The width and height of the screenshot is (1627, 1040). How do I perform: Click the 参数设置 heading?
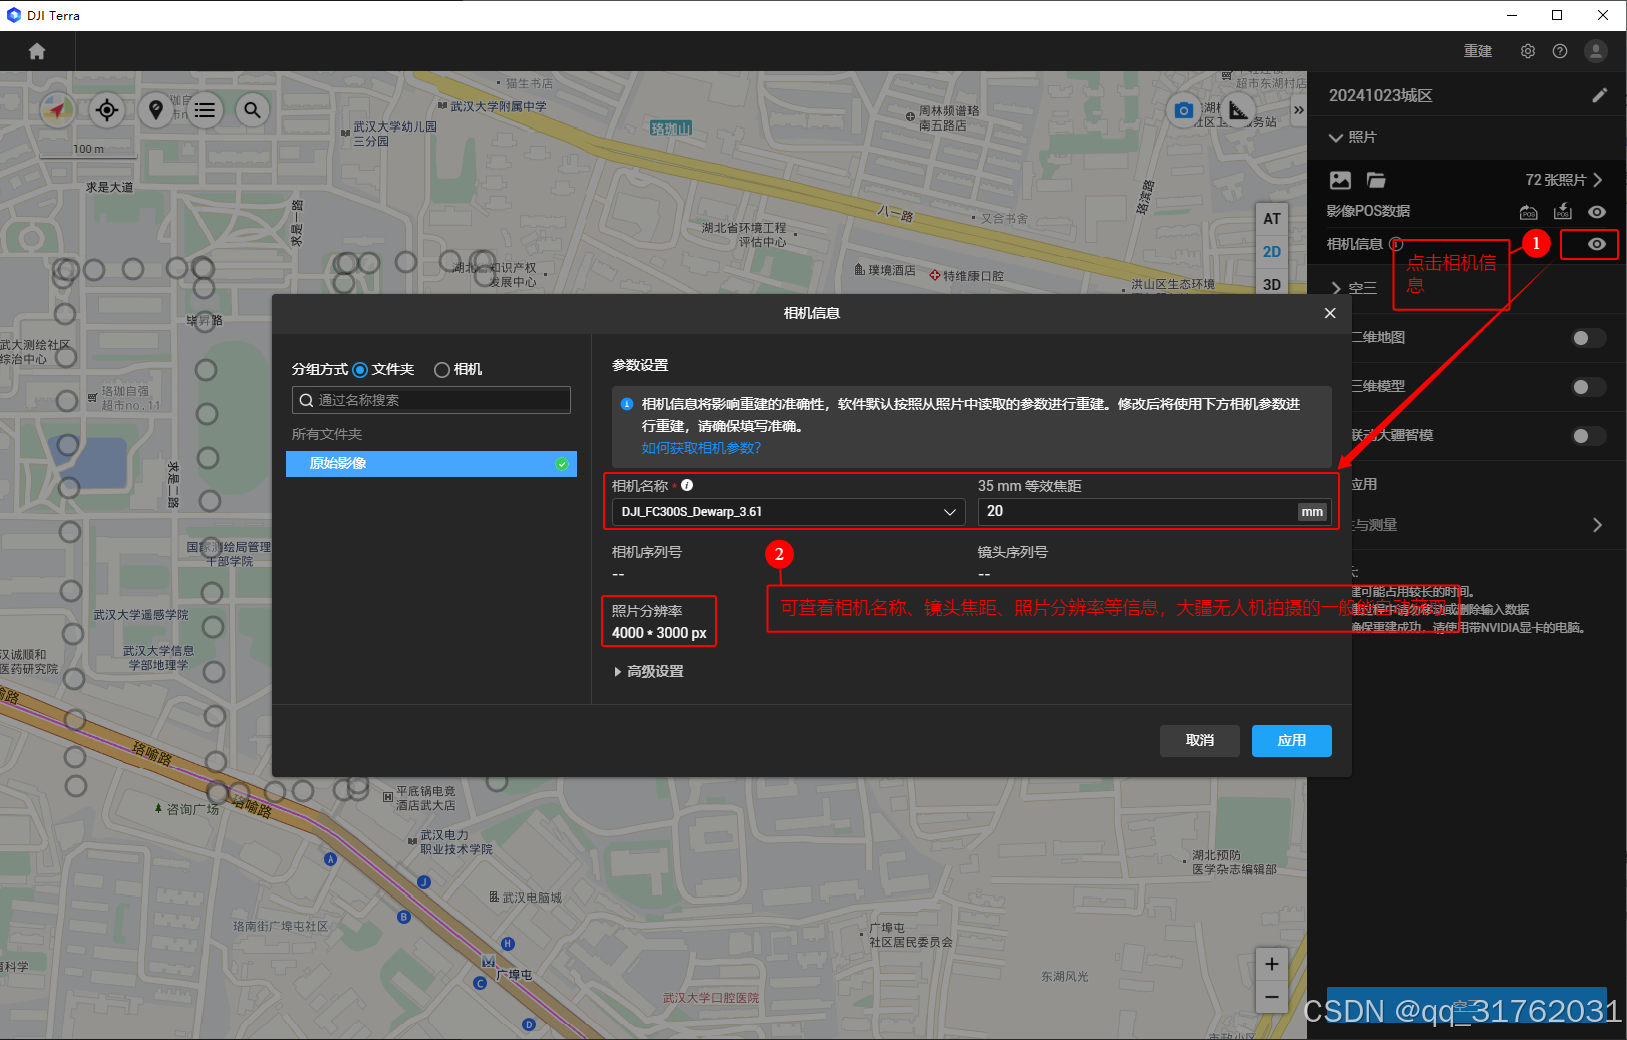[640, 365]
